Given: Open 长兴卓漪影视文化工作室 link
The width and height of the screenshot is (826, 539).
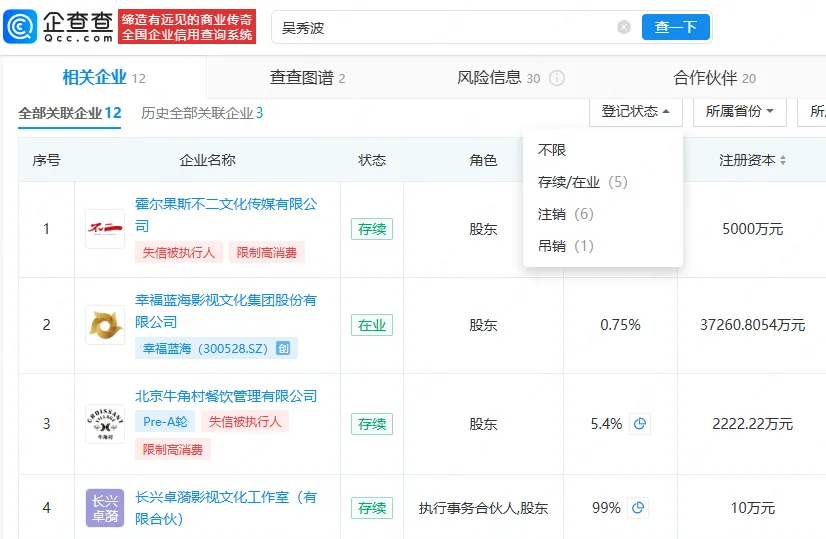Looking at the screenshot, I should 226,508.
